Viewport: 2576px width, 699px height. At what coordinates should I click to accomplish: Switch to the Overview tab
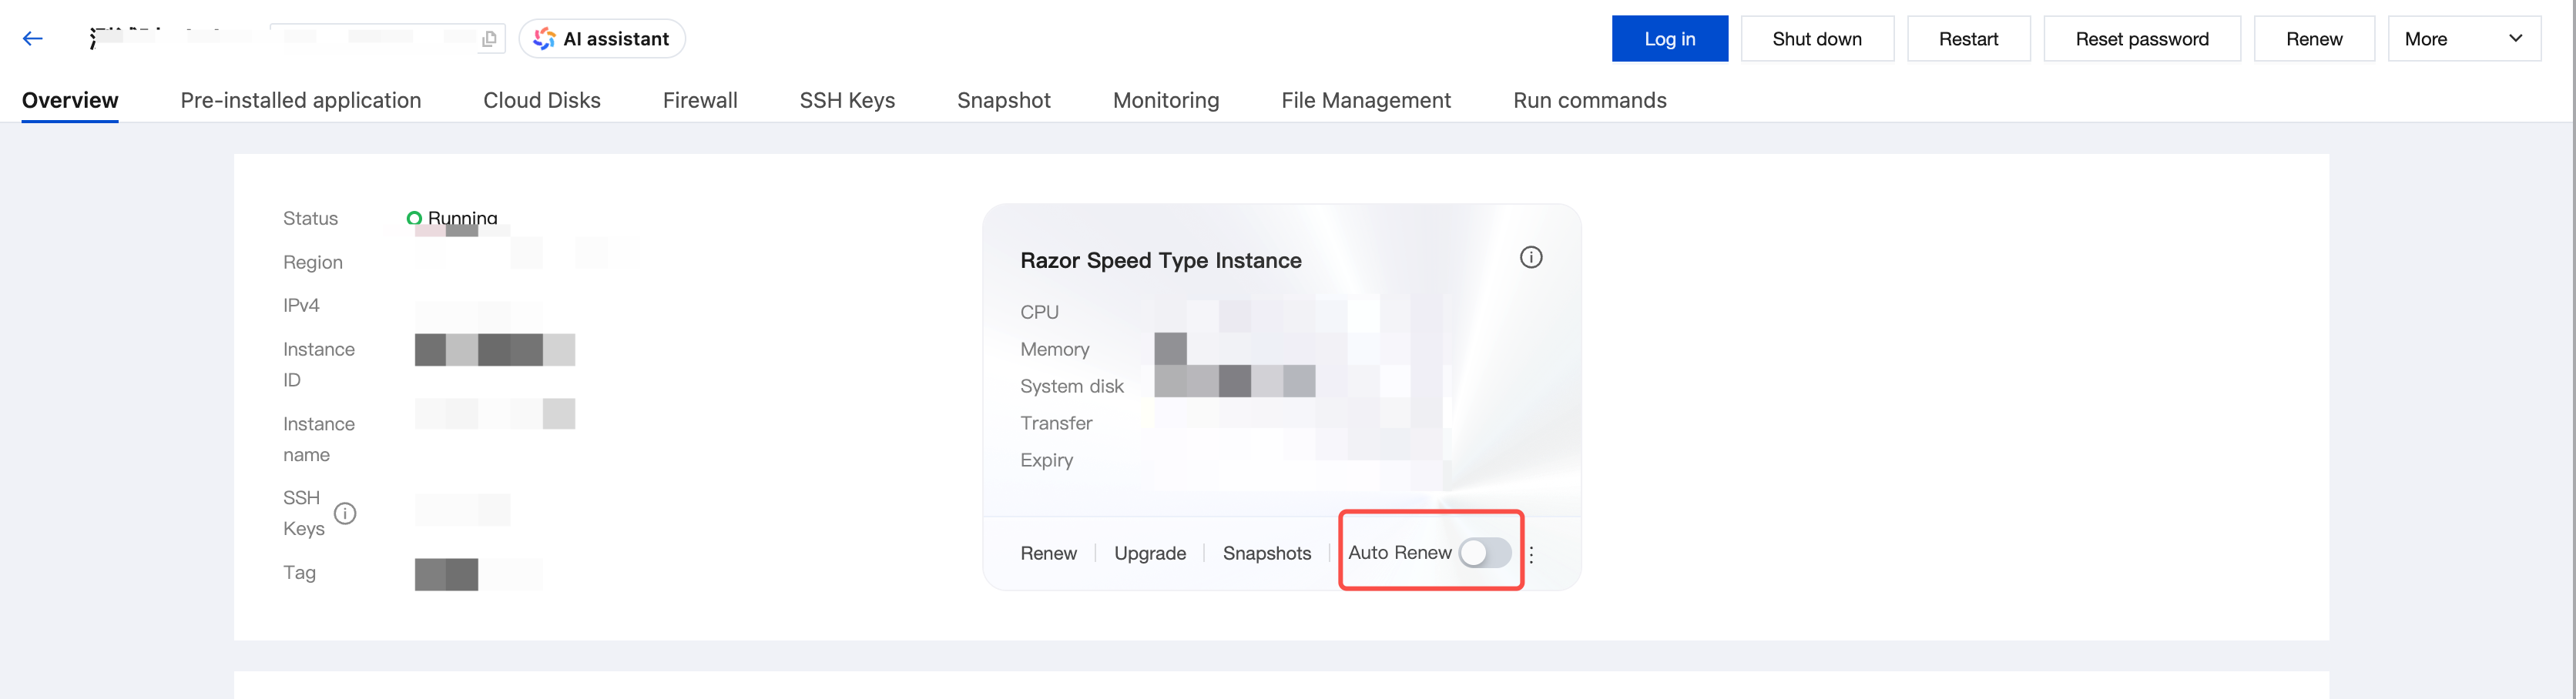point(70,101)
